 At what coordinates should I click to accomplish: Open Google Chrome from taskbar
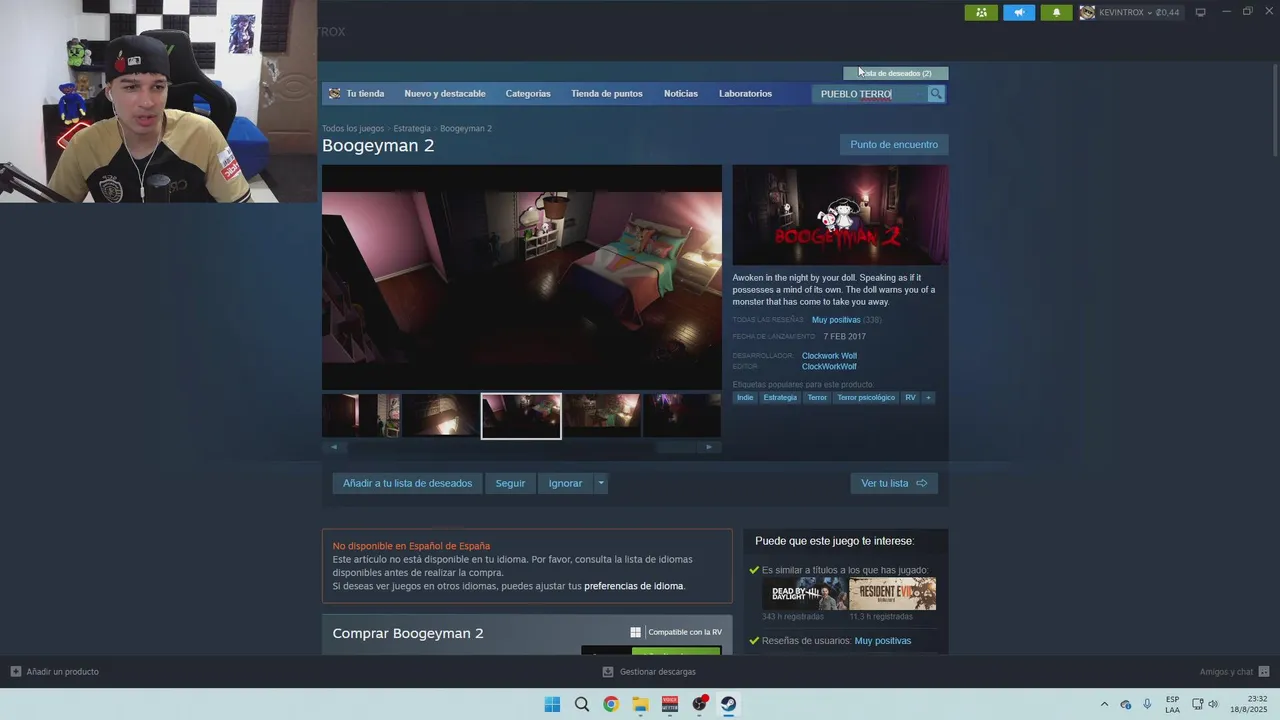pyautogui.click(x=611, y=704)
